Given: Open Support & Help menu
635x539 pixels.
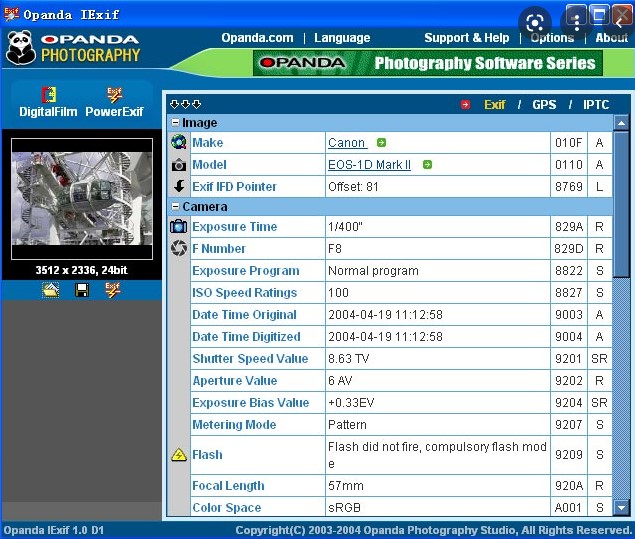Looking at the screenshot, I should tap(467, 38).
